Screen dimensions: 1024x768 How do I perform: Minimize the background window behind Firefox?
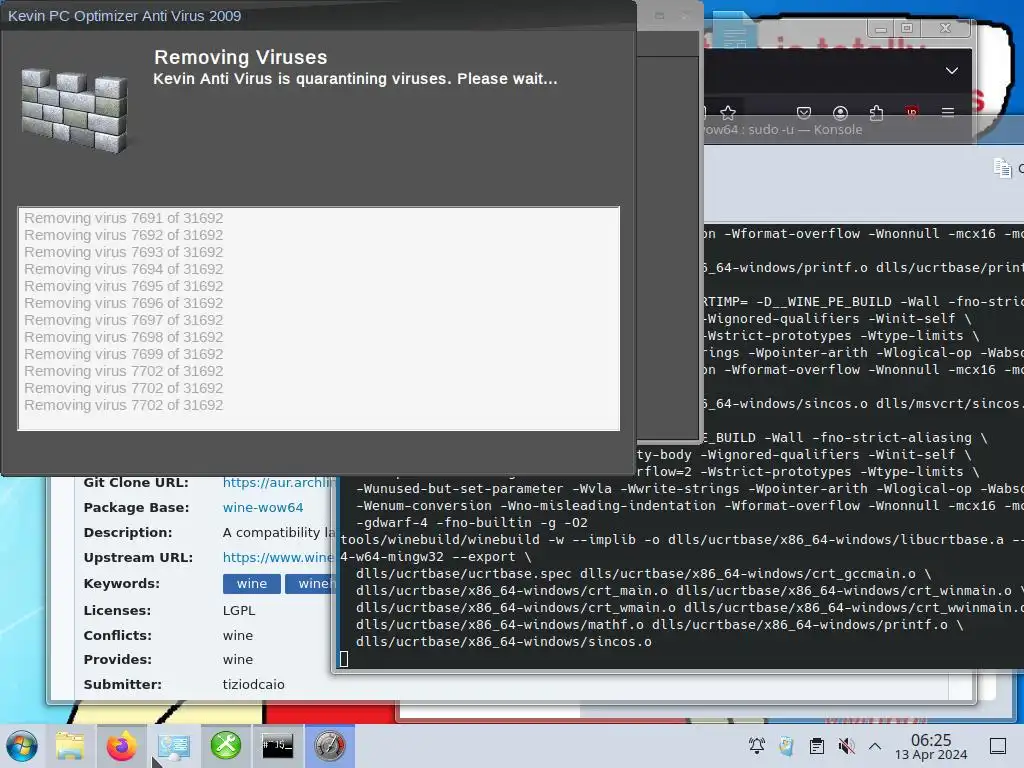[881, 28]
